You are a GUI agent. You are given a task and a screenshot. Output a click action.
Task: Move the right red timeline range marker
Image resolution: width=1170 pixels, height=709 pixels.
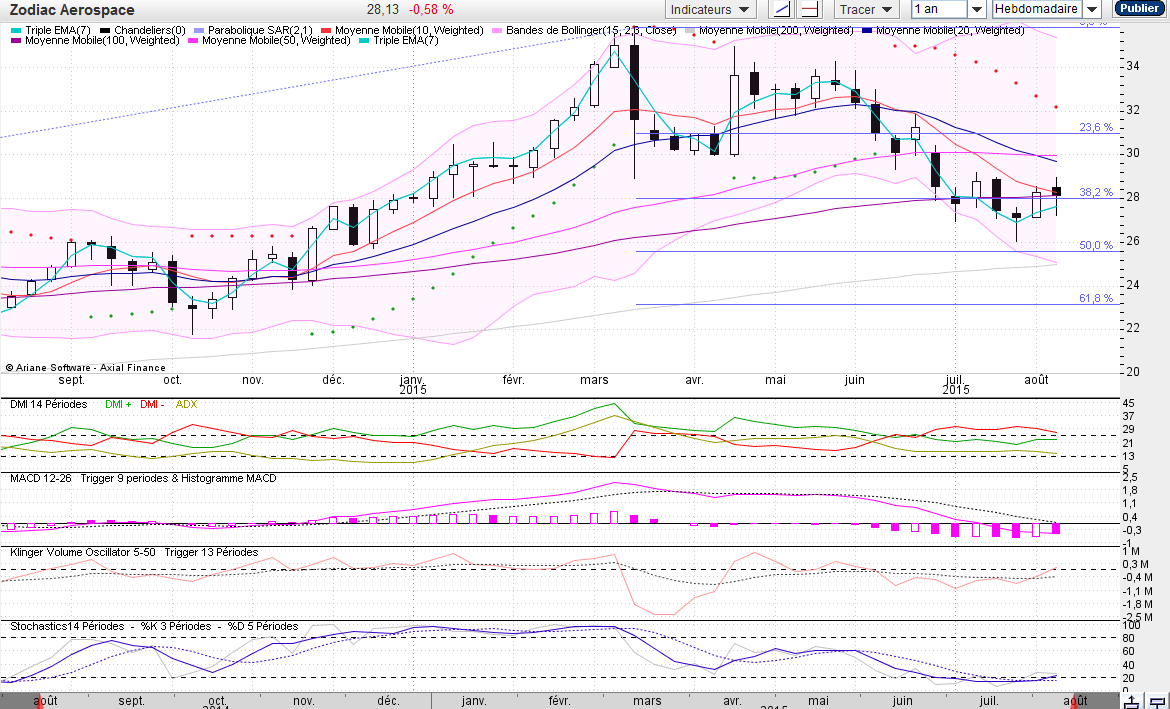coord(1073,701)
